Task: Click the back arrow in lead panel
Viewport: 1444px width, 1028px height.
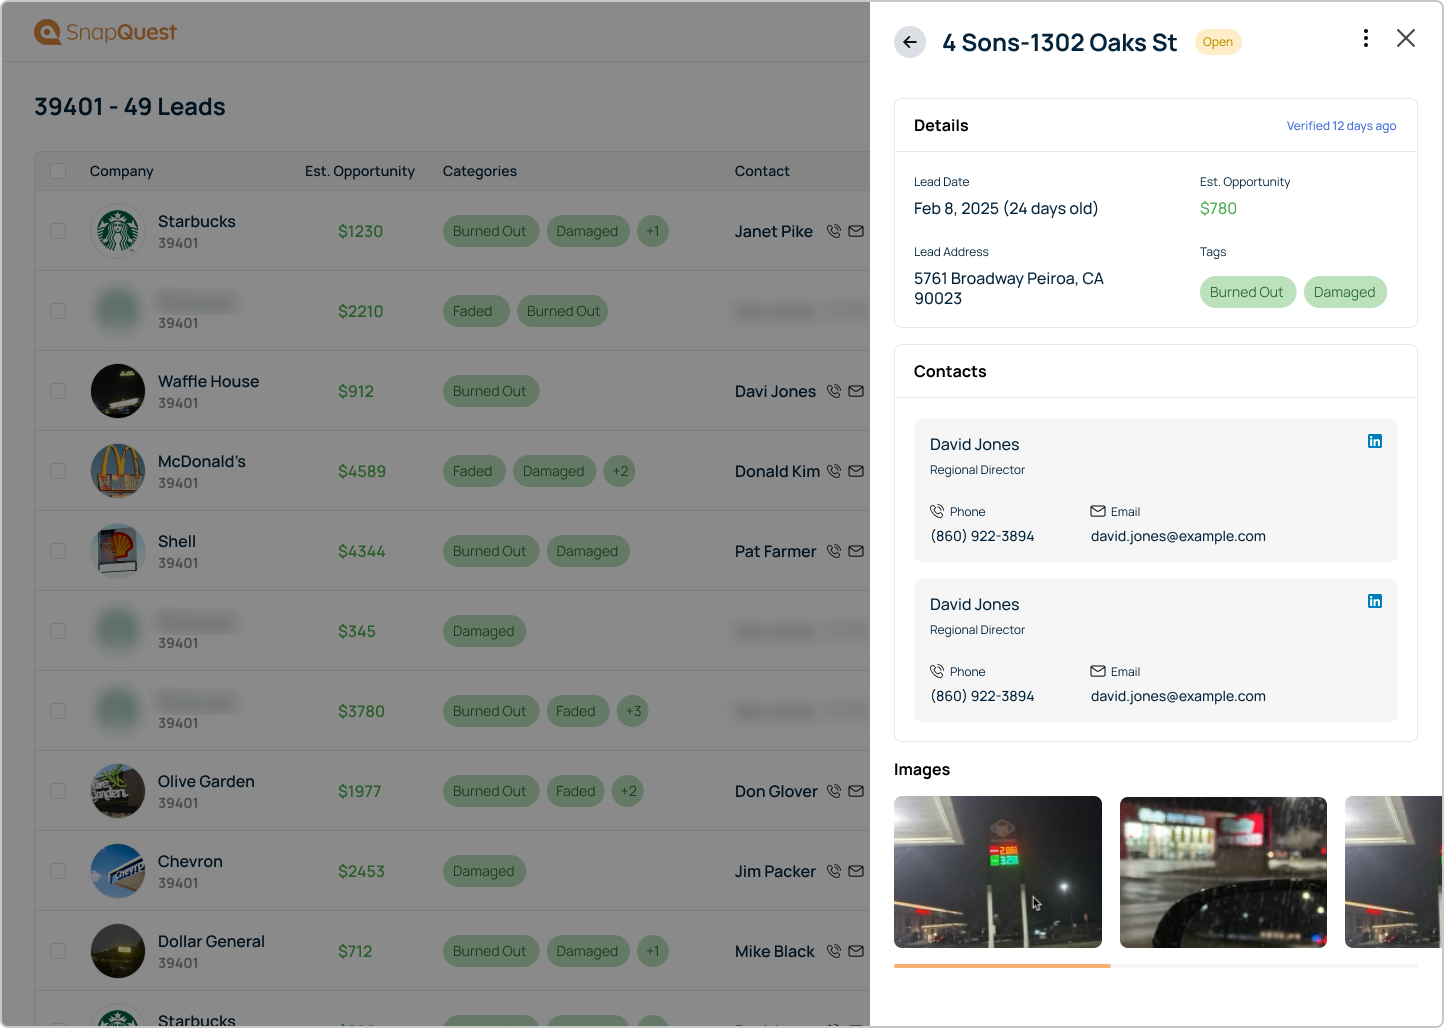Action: pos(909,42)
